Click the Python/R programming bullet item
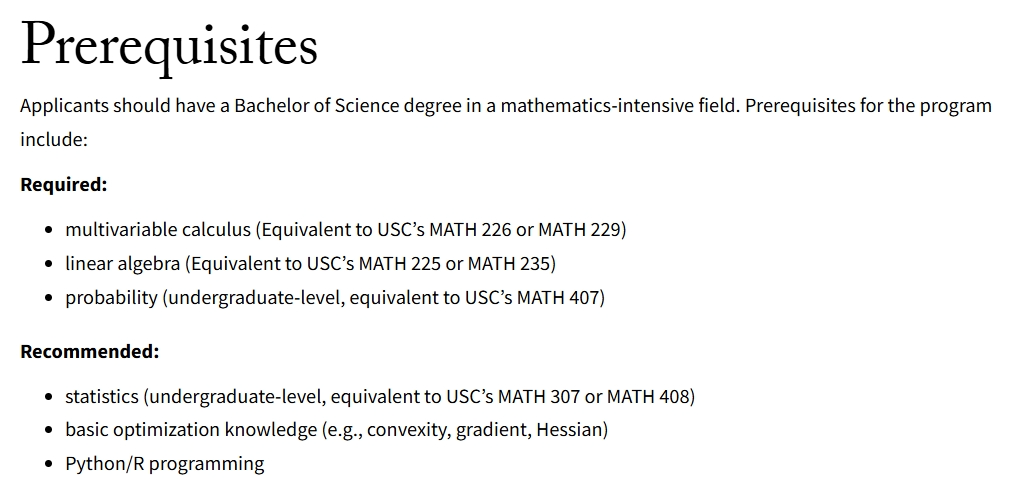The width and height of the screenshot is (1012, 490). pyautogui.click(x=165, y=464)
